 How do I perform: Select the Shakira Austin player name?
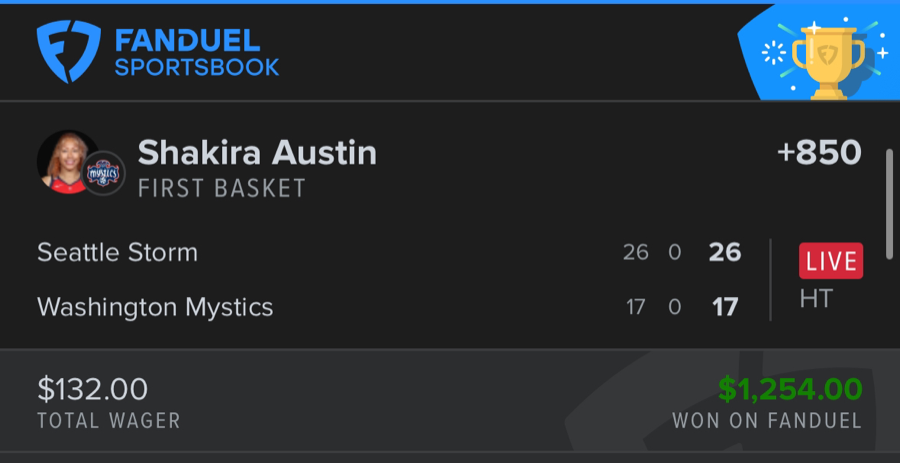257,153
